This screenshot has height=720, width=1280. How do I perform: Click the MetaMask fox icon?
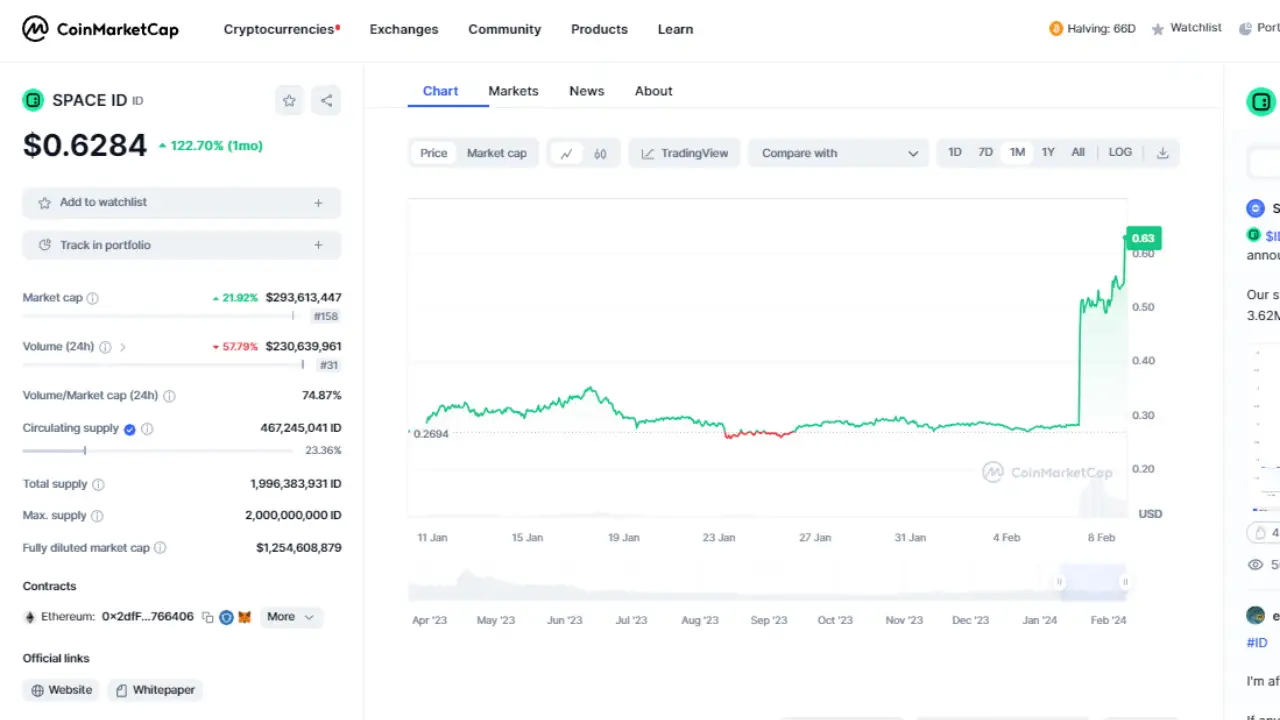pyautogui.click(x=245, y=617)
